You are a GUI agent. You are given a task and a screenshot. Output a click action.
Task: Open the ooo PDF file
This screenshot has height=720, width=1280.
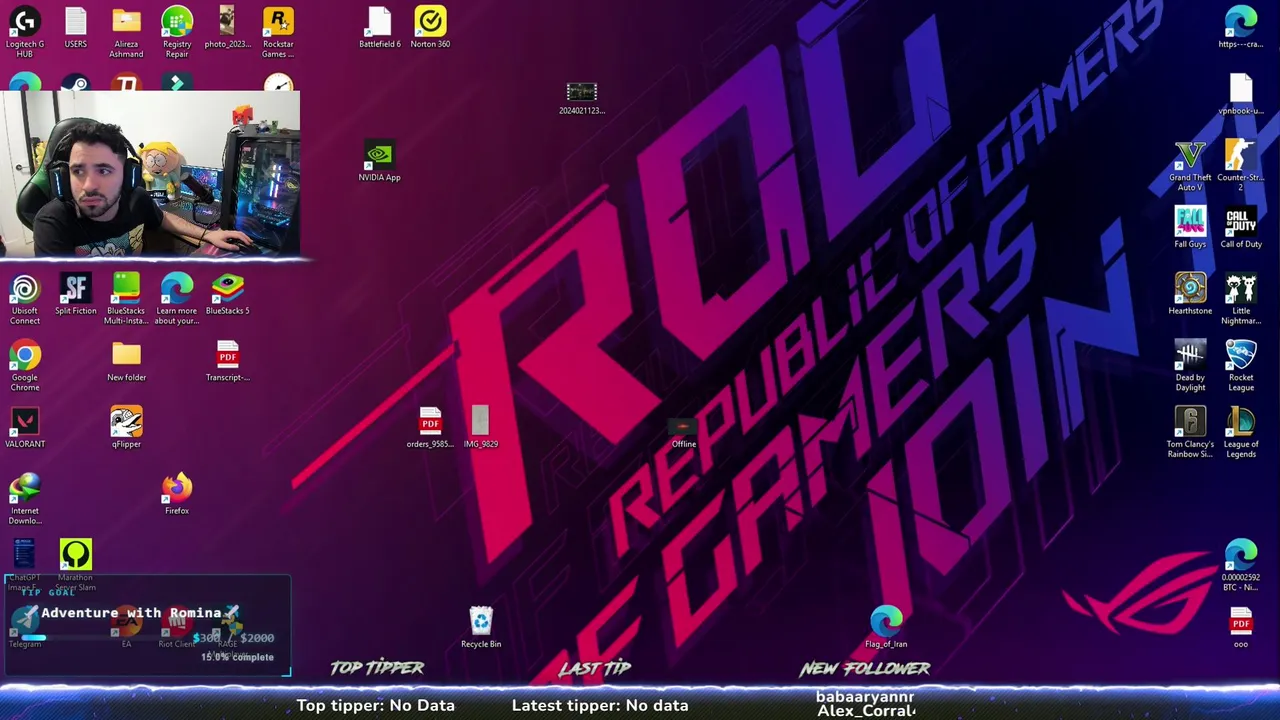1241,628
